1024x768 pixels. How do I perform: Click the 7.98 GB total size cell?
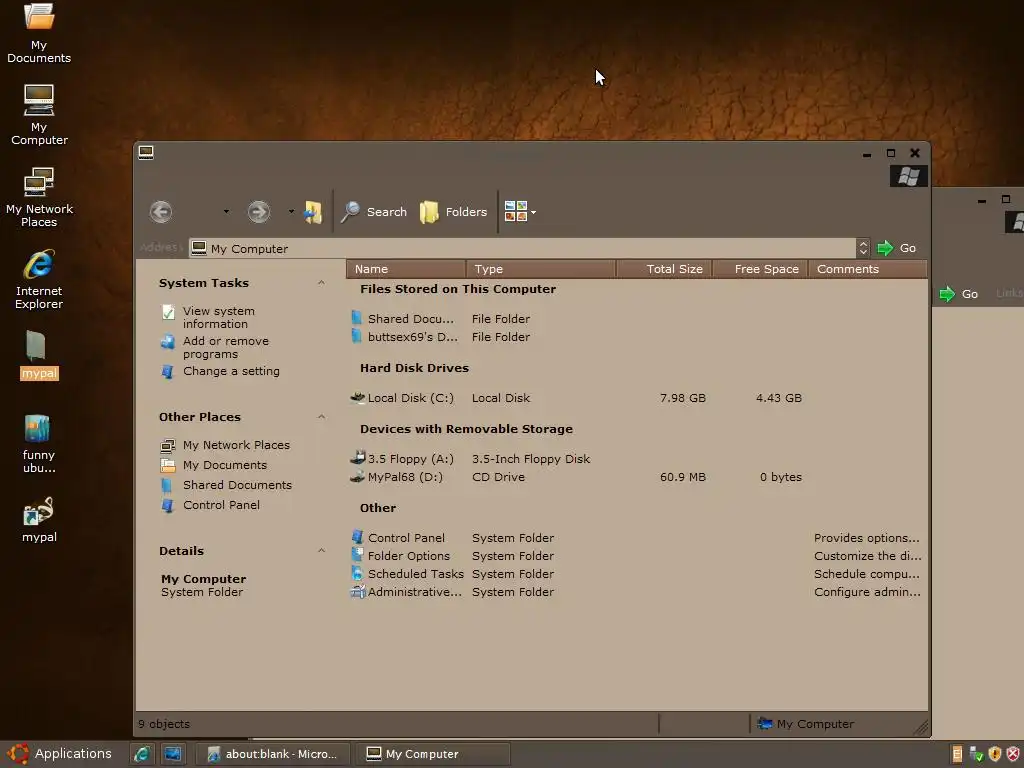point(682,398)
